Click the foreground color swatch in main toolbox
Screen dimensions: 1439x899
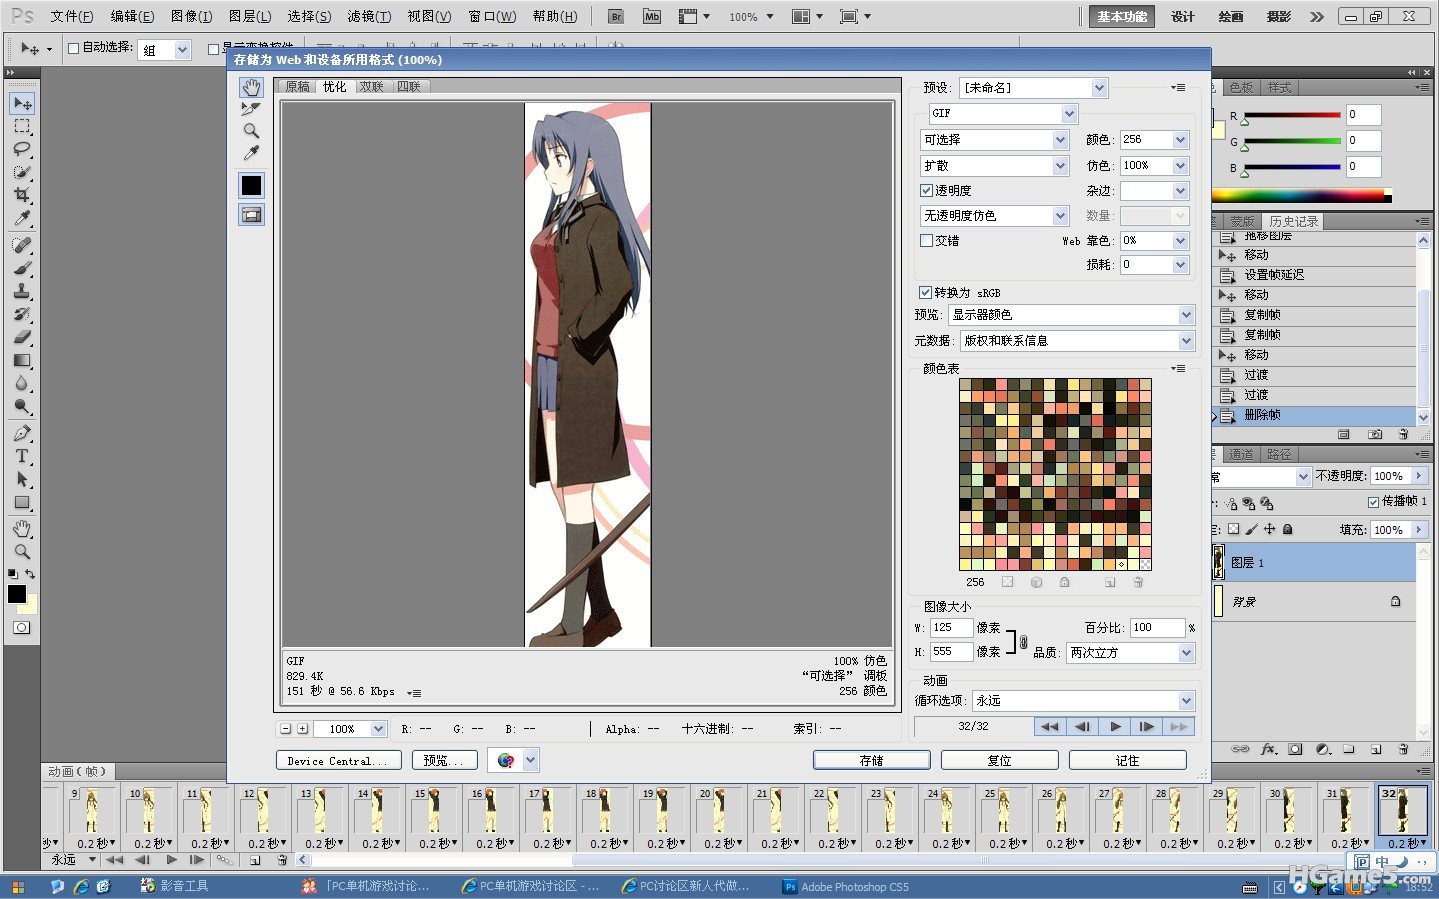[x=17, y=594]
